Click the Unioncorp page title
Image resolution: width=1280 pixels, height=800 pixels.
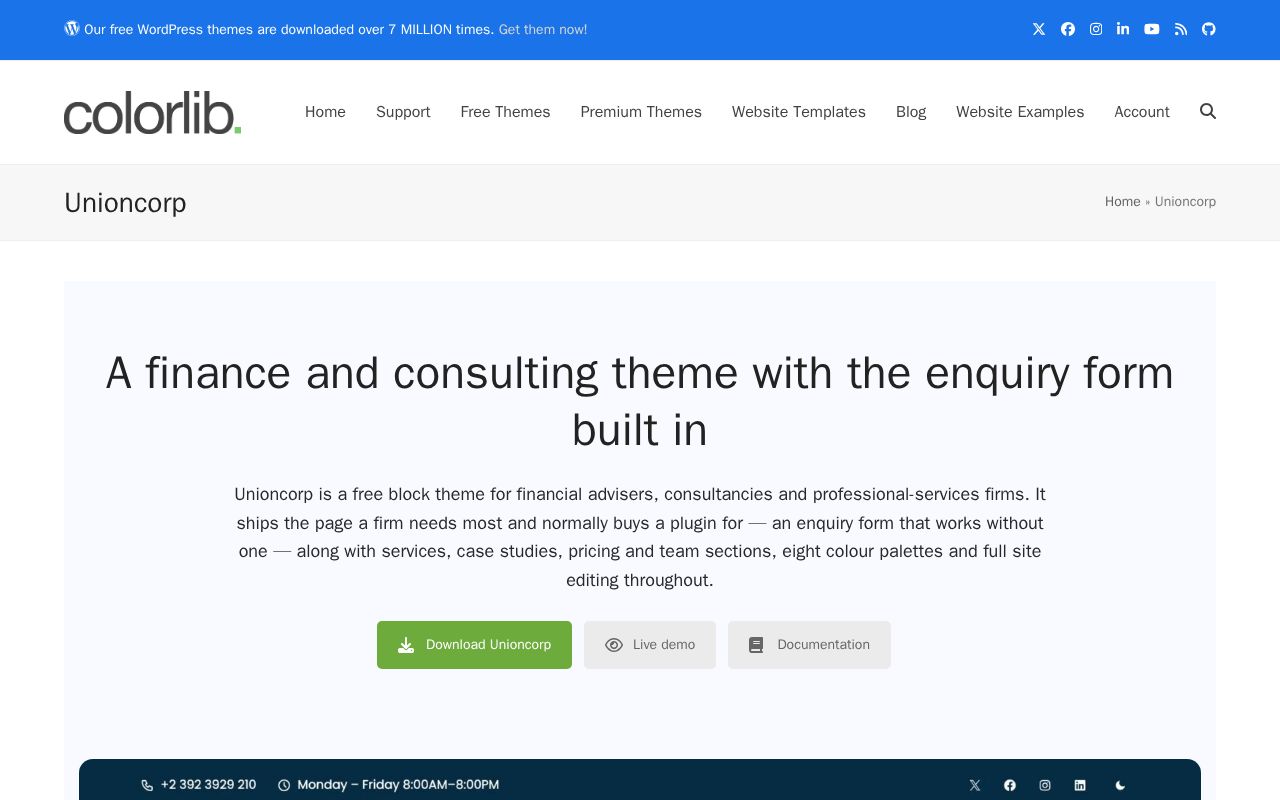click(x=125, y=202)
